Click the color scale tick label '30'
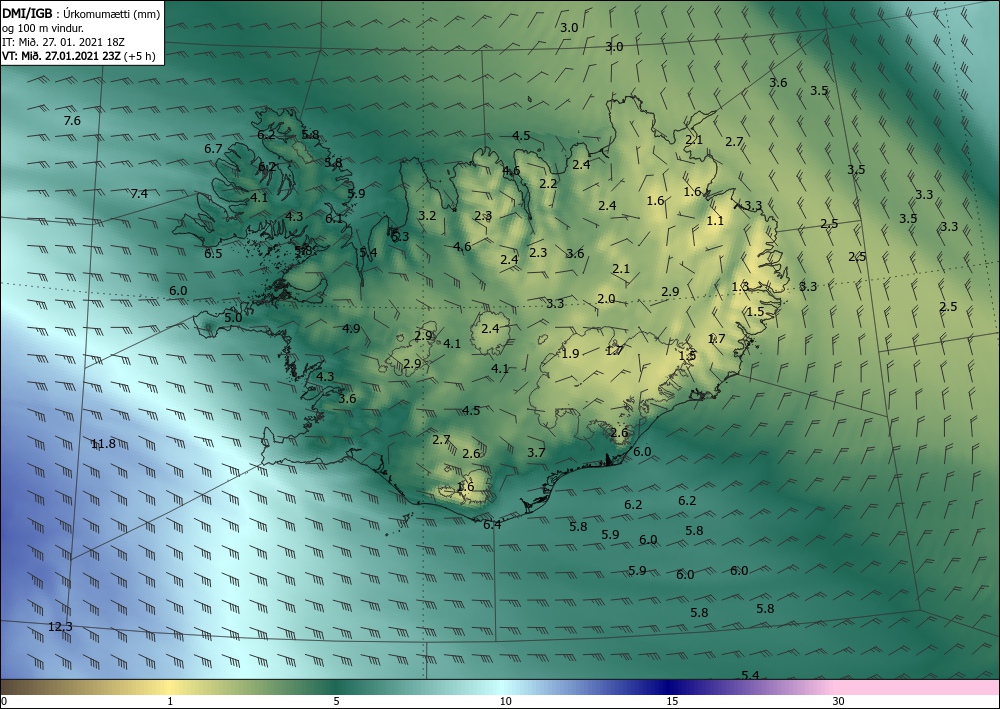 click(x=839, y=701)
